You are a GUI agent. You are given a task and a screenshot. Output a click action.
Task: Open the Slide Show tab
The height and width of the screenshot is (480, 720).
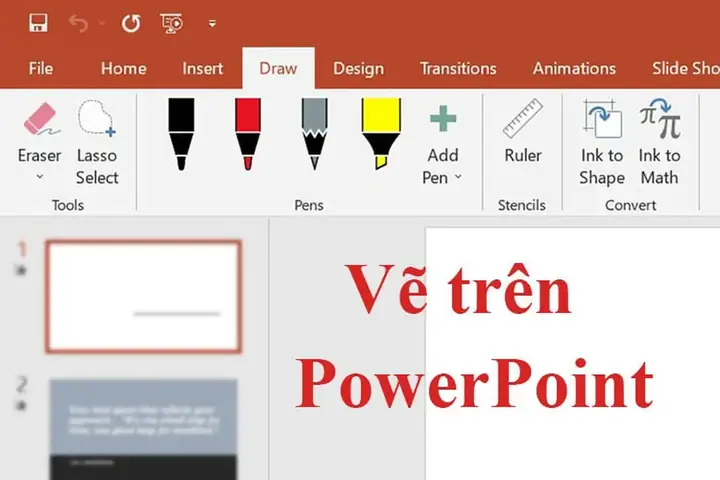pos(686,68)
